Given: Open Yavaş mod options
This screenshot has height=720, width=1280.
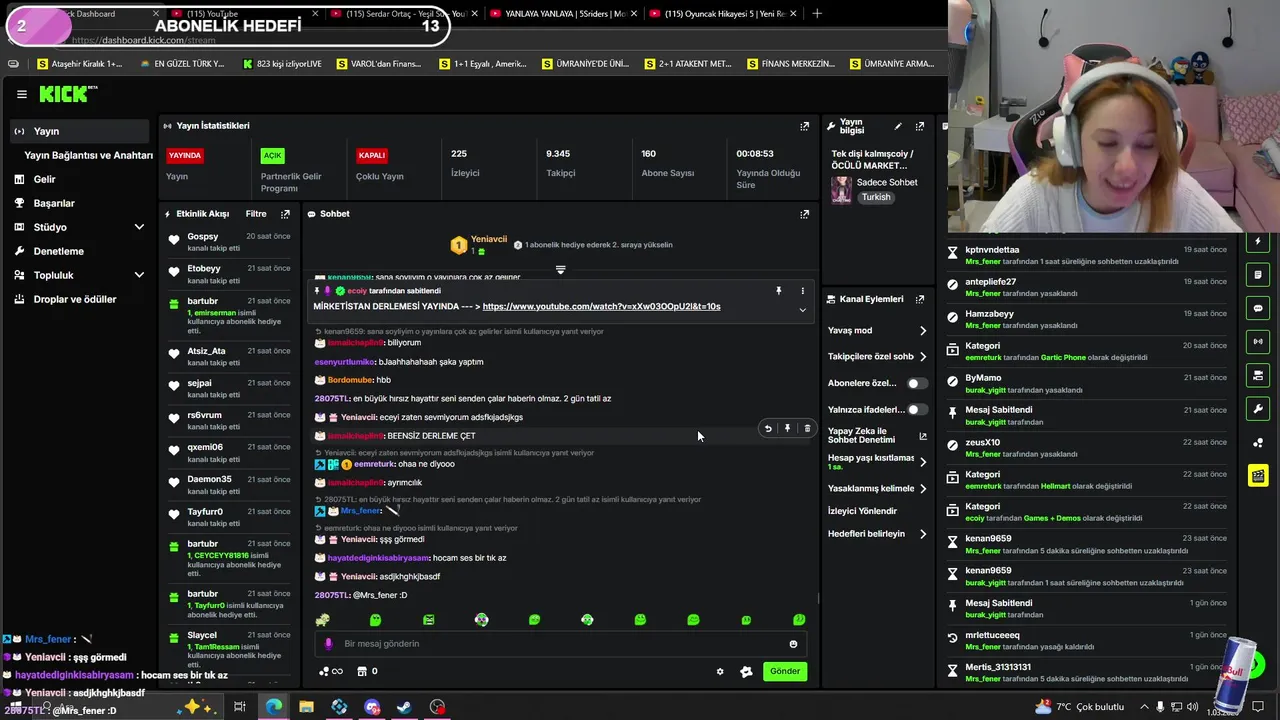Looking at the screenshot, I should tap(877, 330).
